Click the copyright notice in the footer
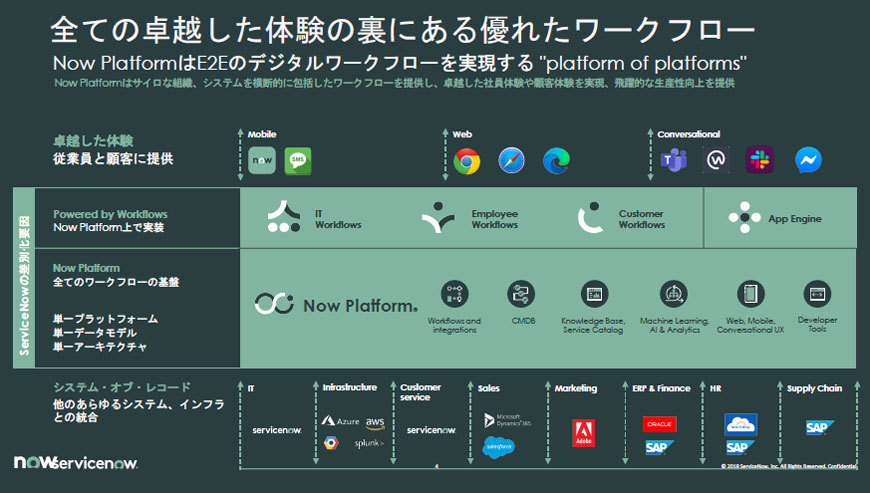Screen dimensions: 870x493 click(x=789, y=466)
